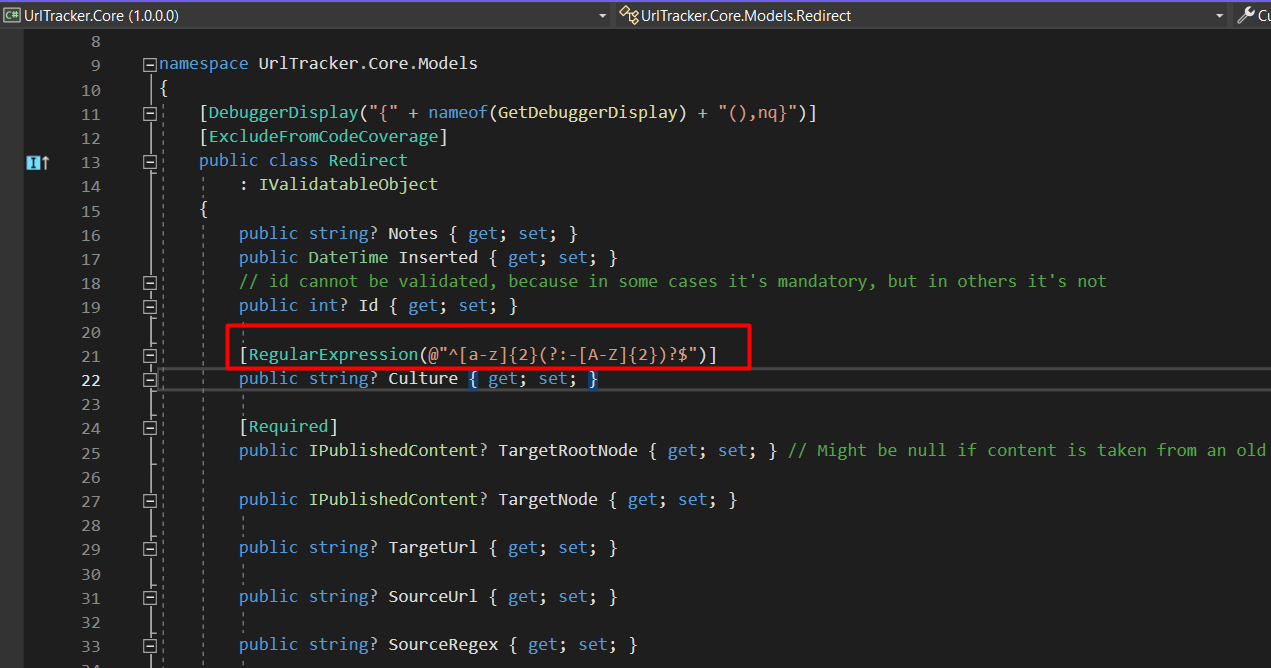Click the inheritance indicator glyph at line 13

[x=37, y=161]
